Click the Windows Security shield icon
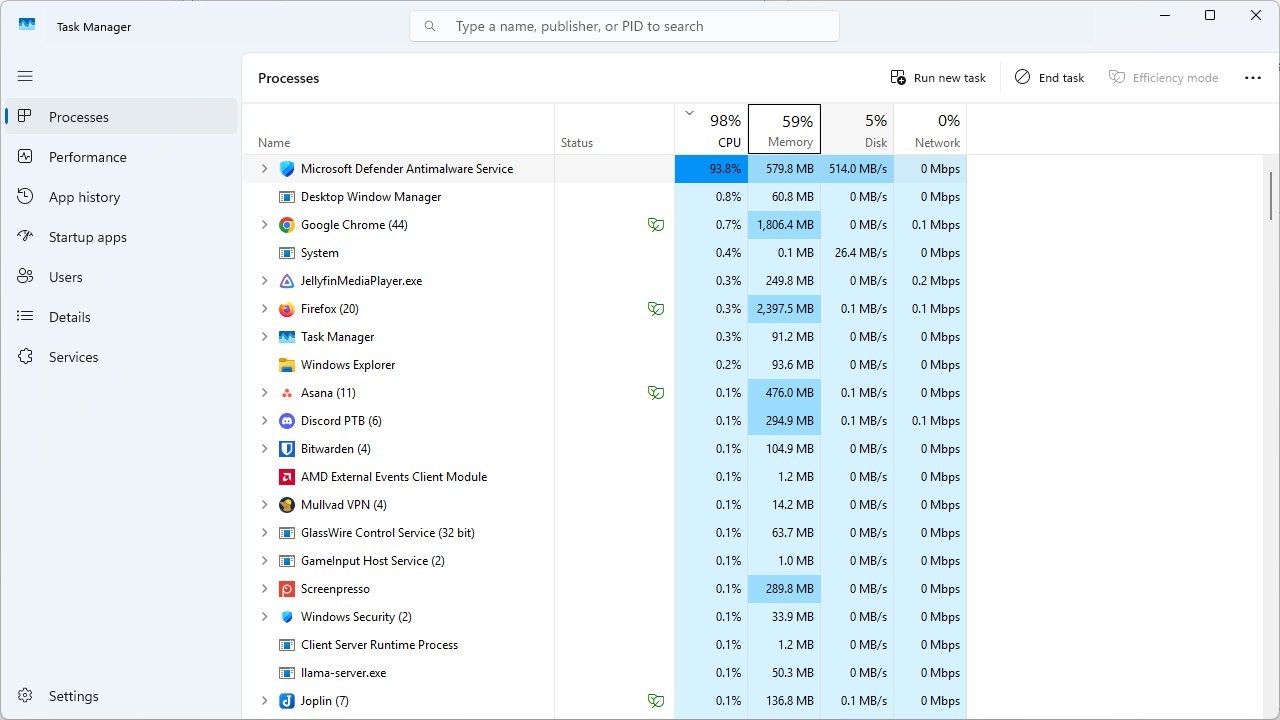This screenshot has height=720, width=1280. pos(287,617)
